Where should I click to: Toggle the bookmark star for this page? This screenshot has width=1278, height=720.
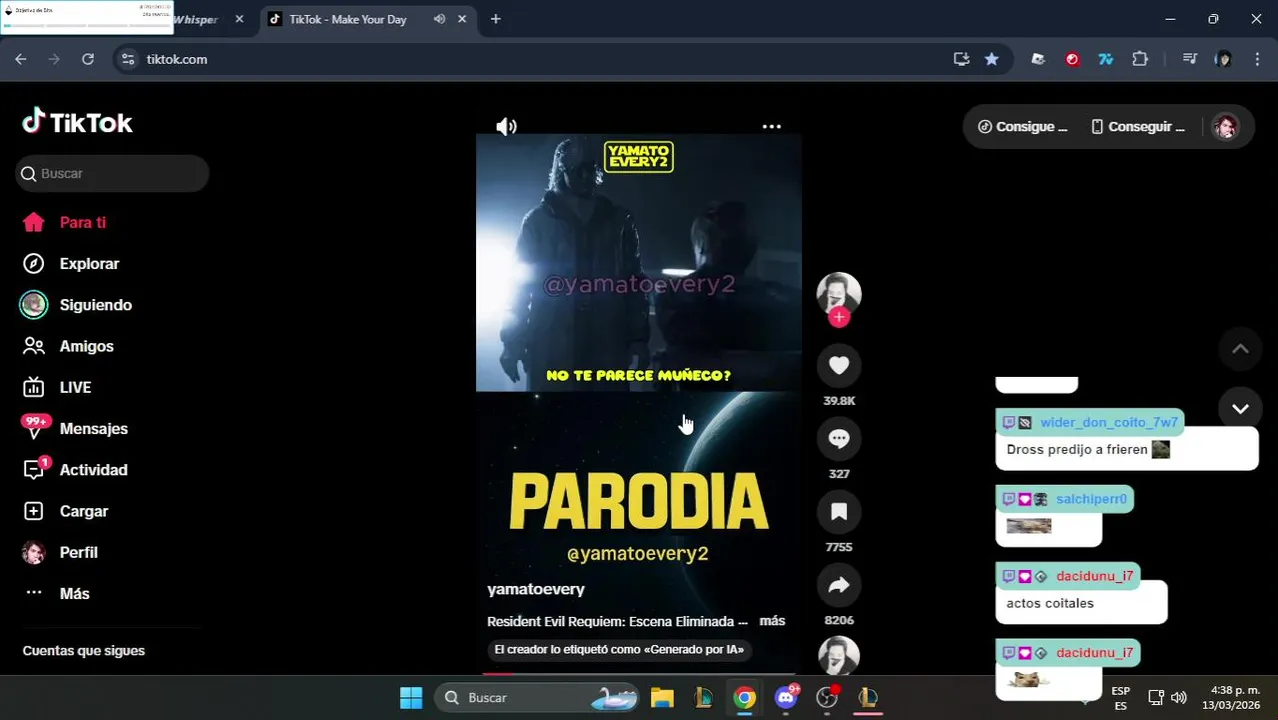pos(991,59)
